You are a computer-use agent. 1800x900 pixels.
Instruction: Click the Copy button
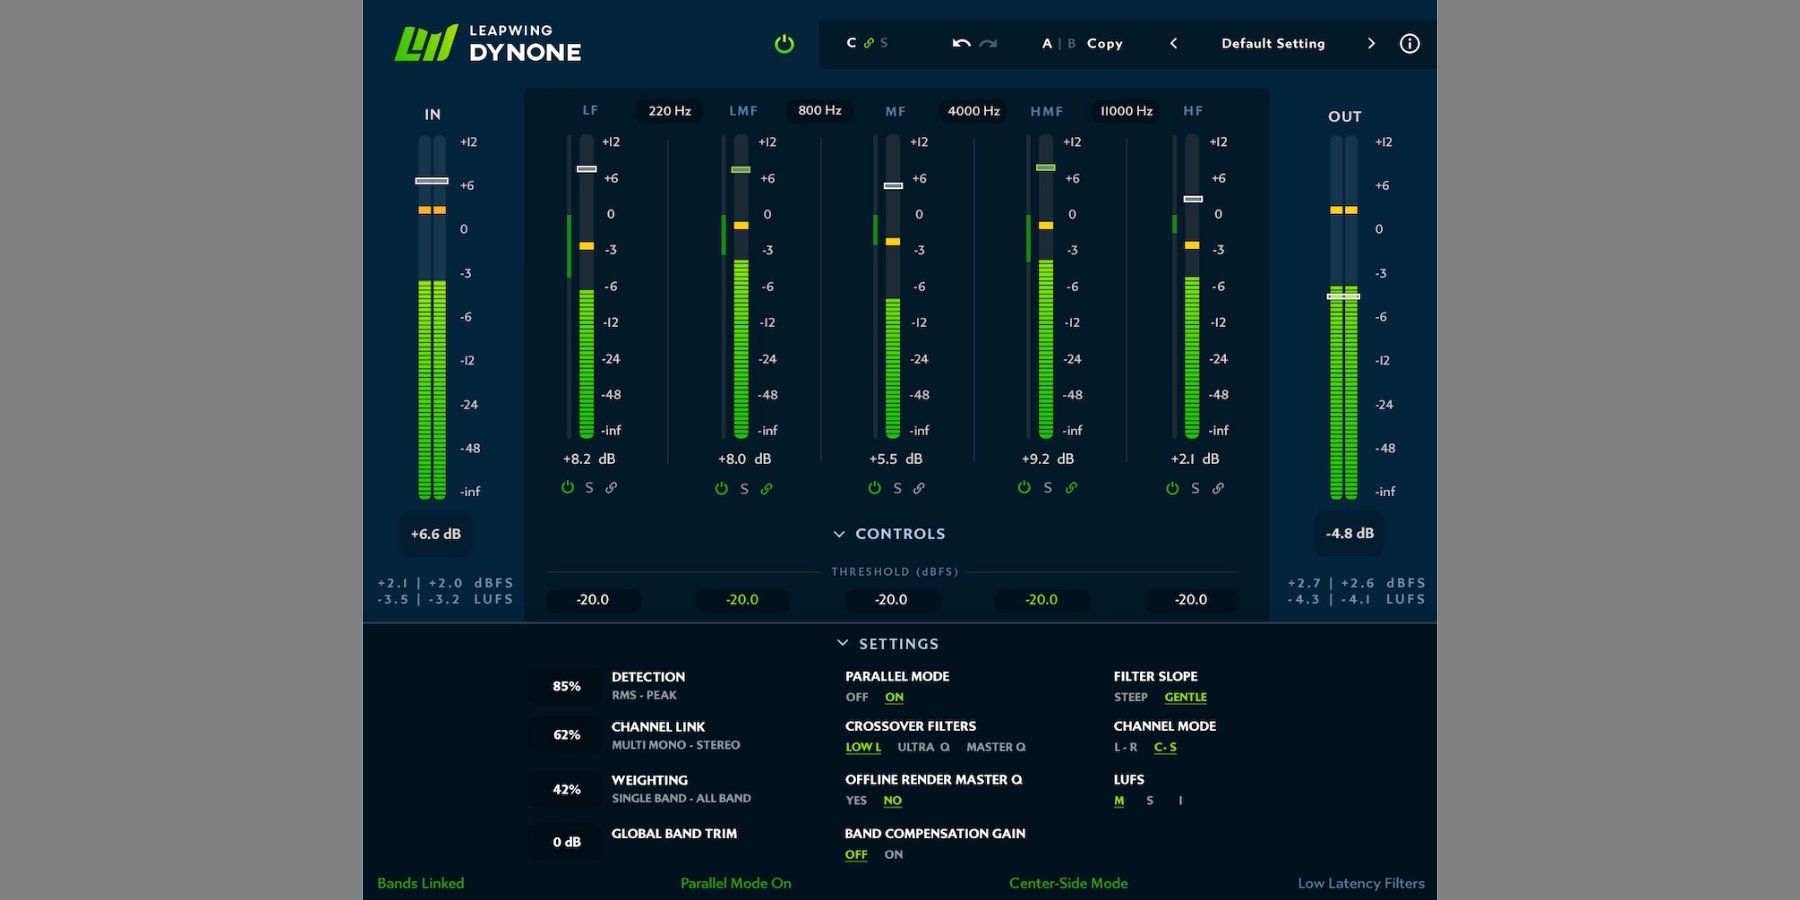click(x=1104, y=44)
